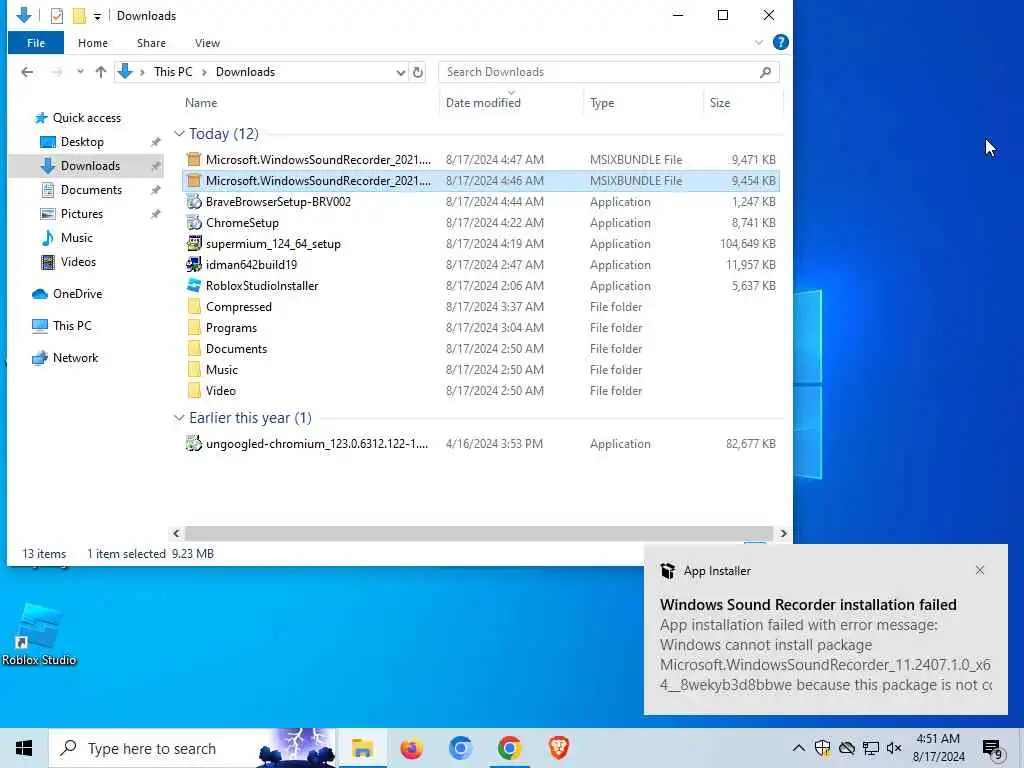The image size is (1024, 768).
Task: Open the File ribbon tab
Action: [36, 43]
